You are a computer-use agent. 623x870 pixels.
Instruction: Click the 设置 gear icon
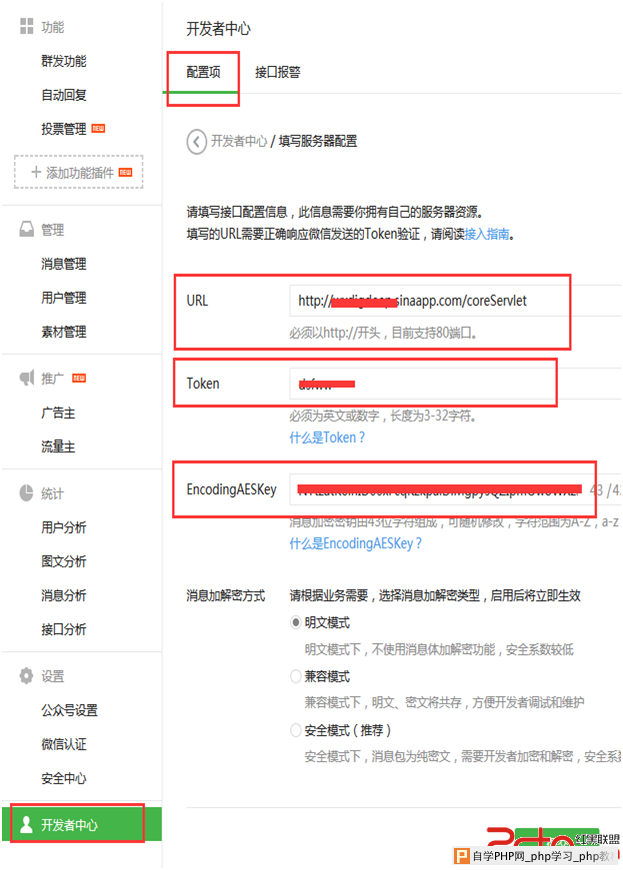click(26, 675)
